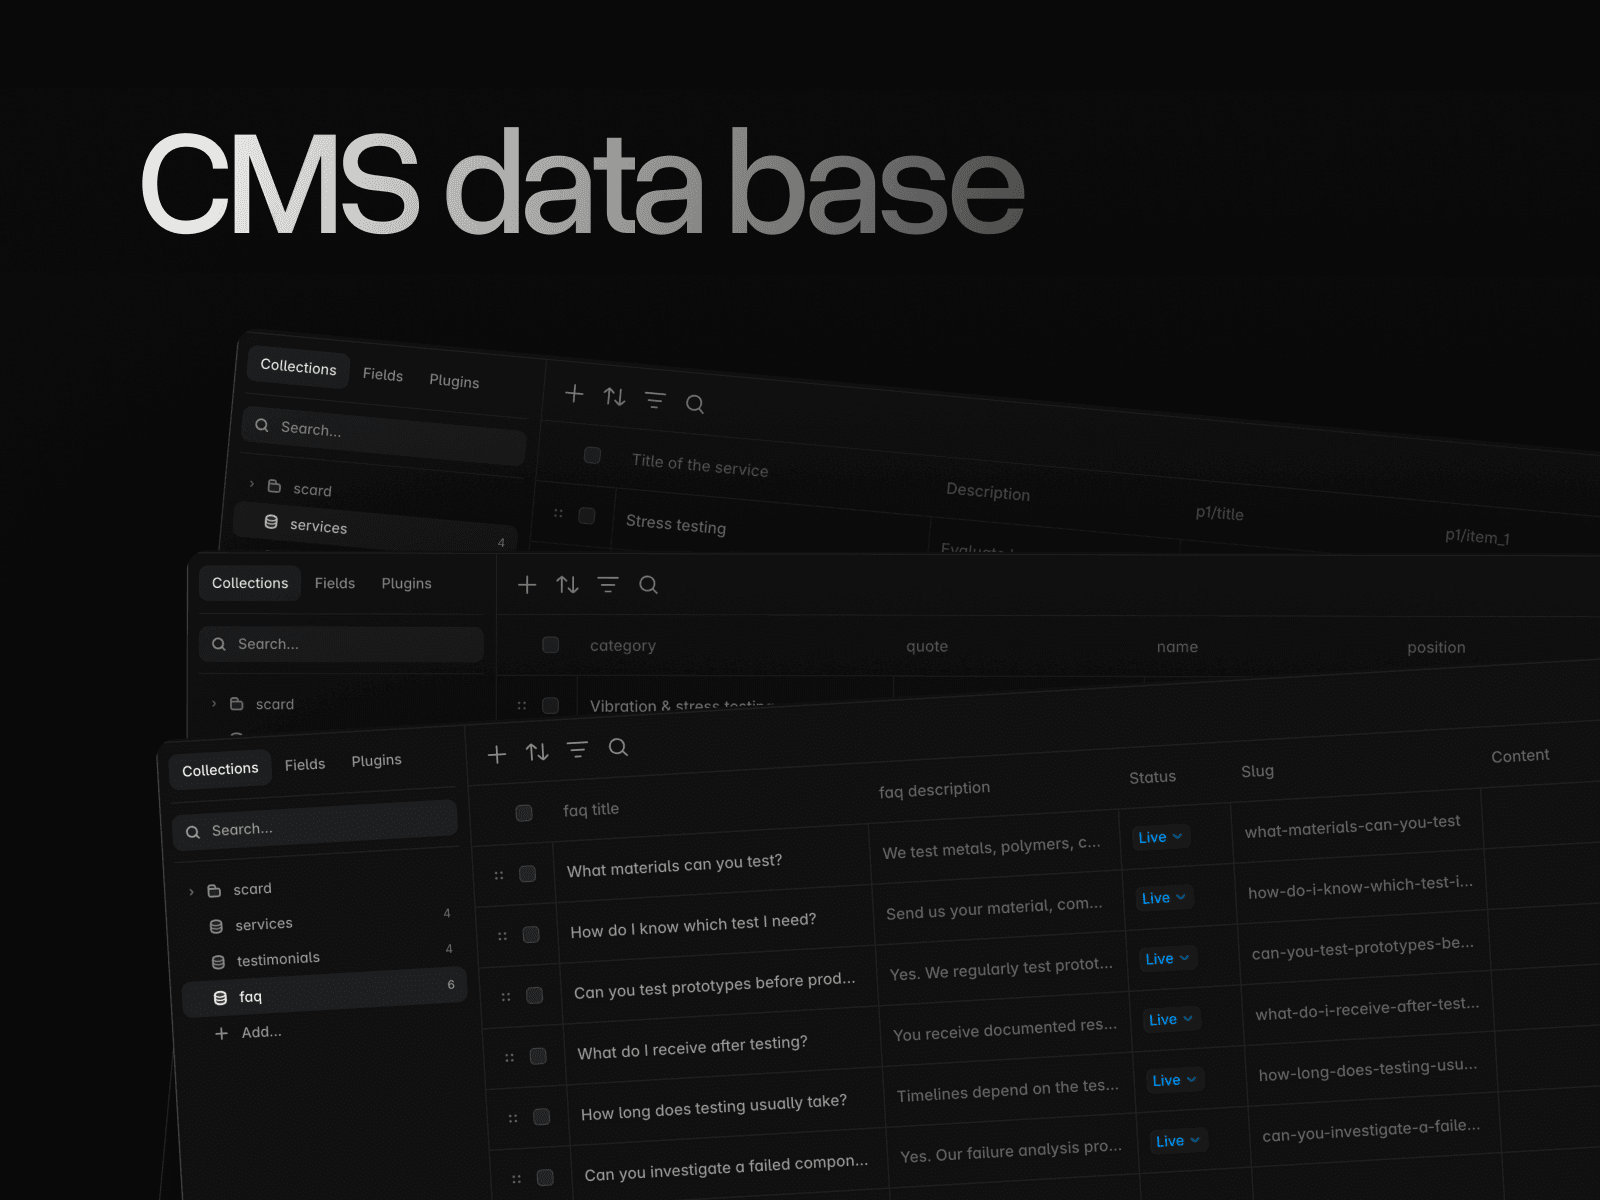Open Live status dropdown for what-materials-can-you-test
Screen dimensions: 1600x1200
(1161, 837)
